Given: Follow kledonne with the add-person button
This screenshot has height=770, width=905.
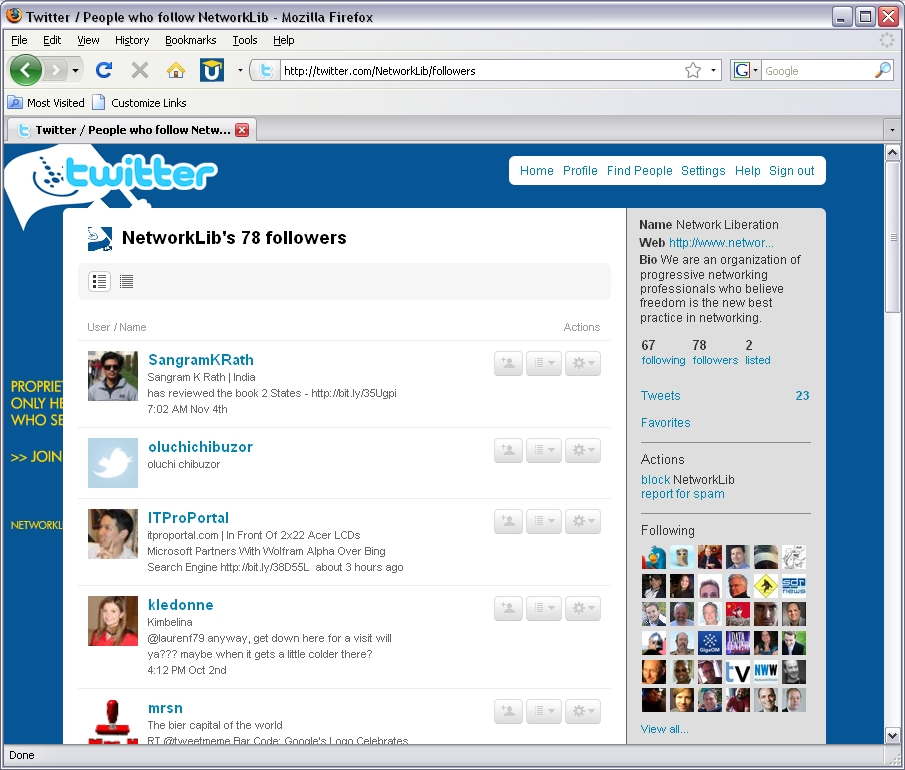Looking at the screenshot, I should (x=508, y=608).
